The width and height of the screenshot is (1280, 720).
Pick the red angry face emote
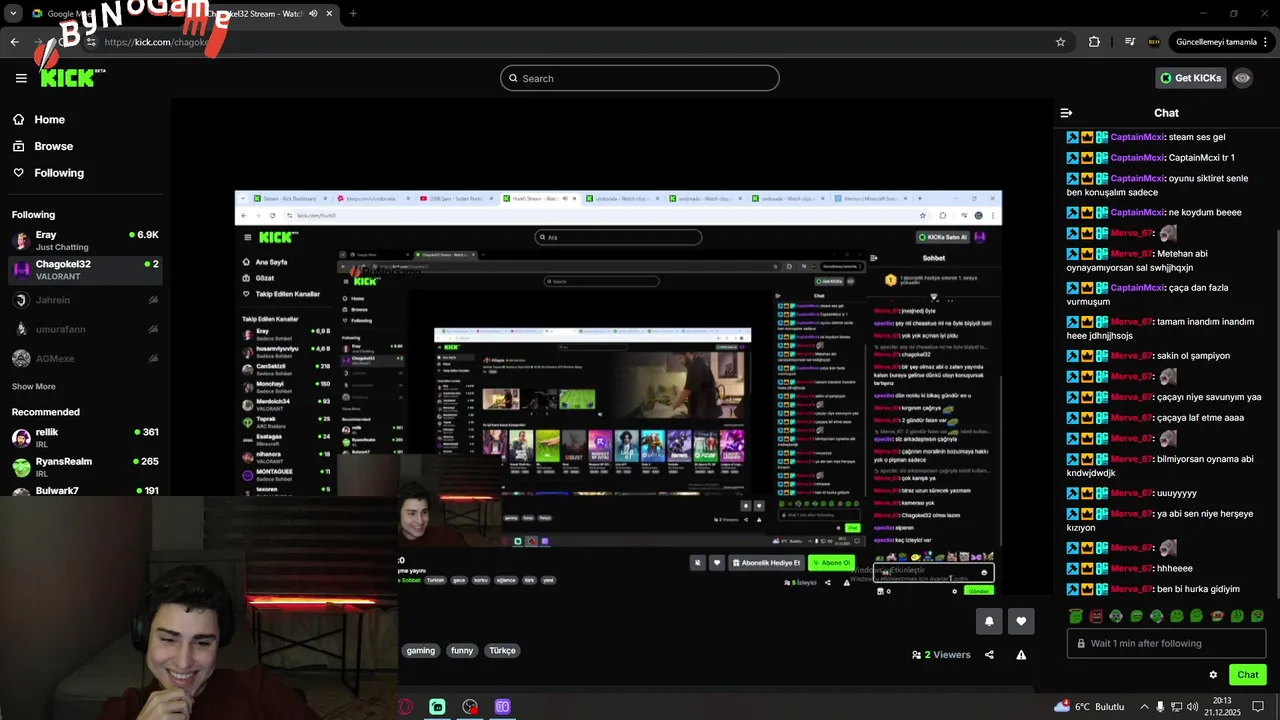tap(1096, 616)
